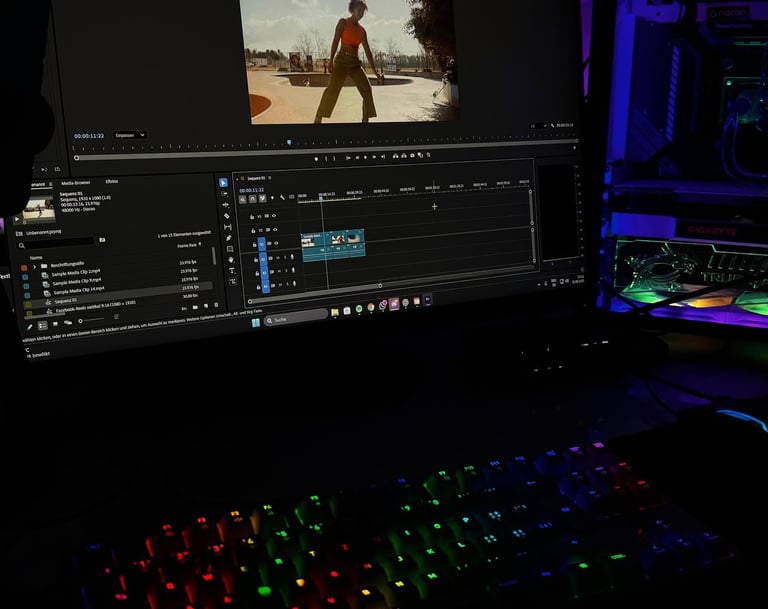Select the teal clip on track V1

tap(333, 238)
